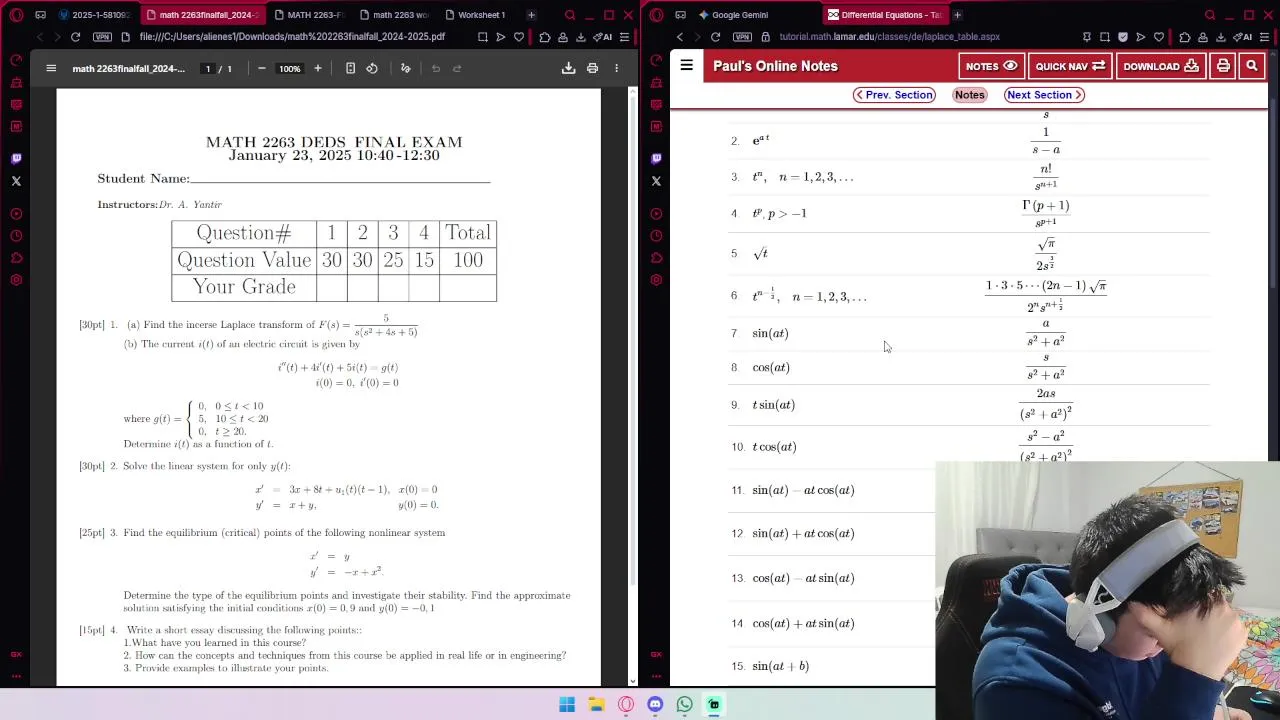Viewport: 1280px width, 720px height.
Task: Open downloads icon in right browser window
Action: 1221,37
